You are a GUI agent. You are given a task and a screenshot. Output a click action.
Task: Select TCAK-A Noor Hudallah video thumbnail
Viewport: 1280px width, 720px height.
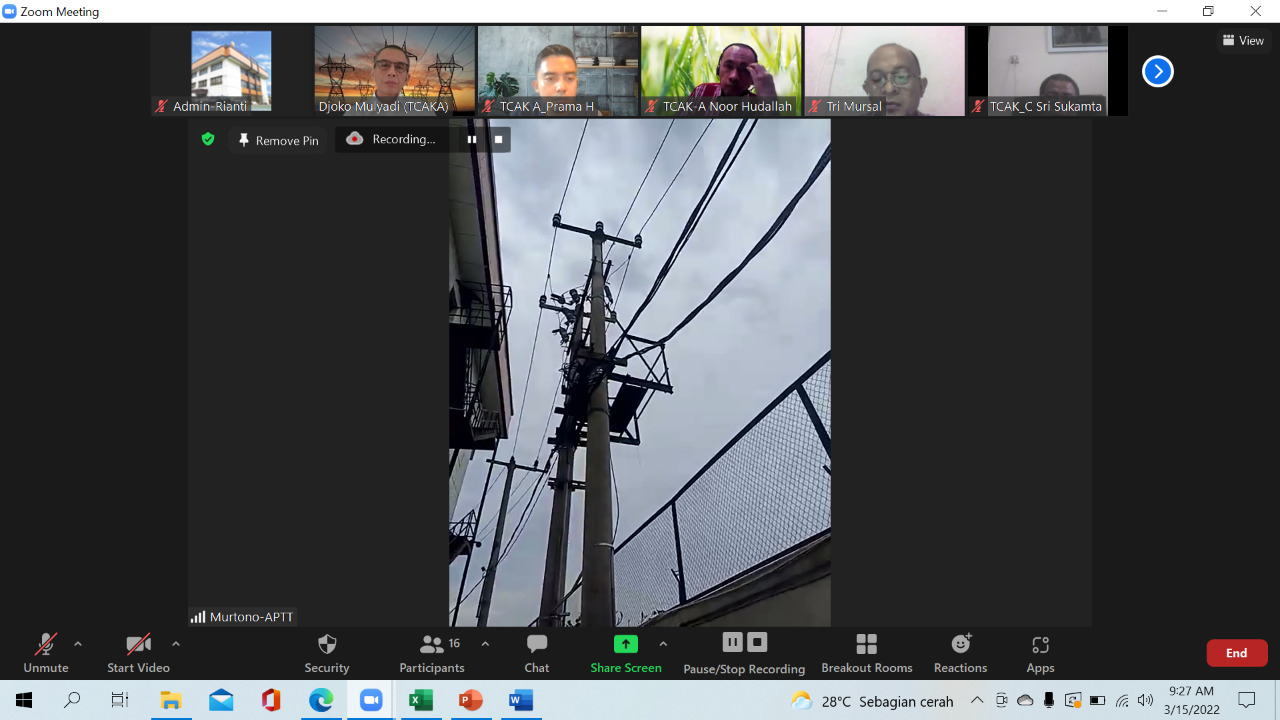(721, 71)
